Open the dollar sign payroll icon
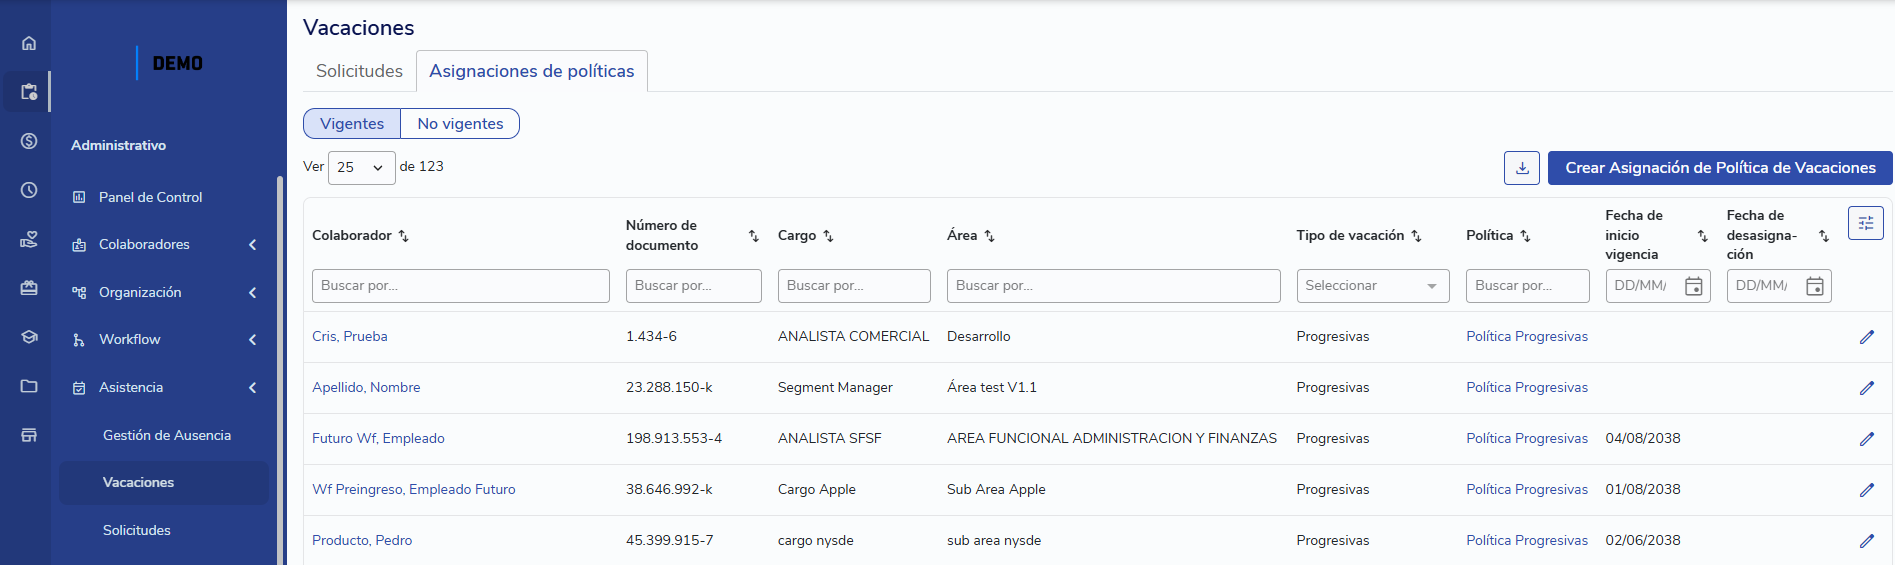This screenshot has width=1895, height=565. pyautogui.click(x=29, y=141)
